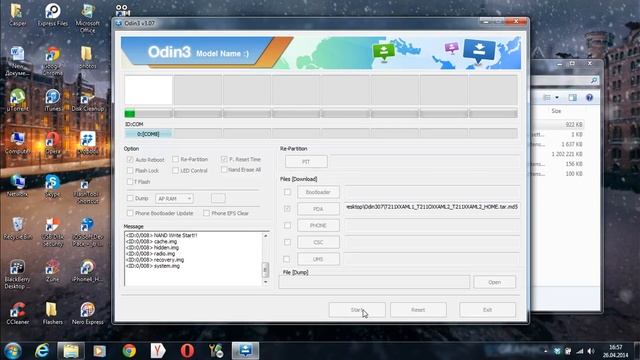The image size is (640, 360).
Task: Click the Open dump file button
Action: pyautogui.click(x=495, y=282)
